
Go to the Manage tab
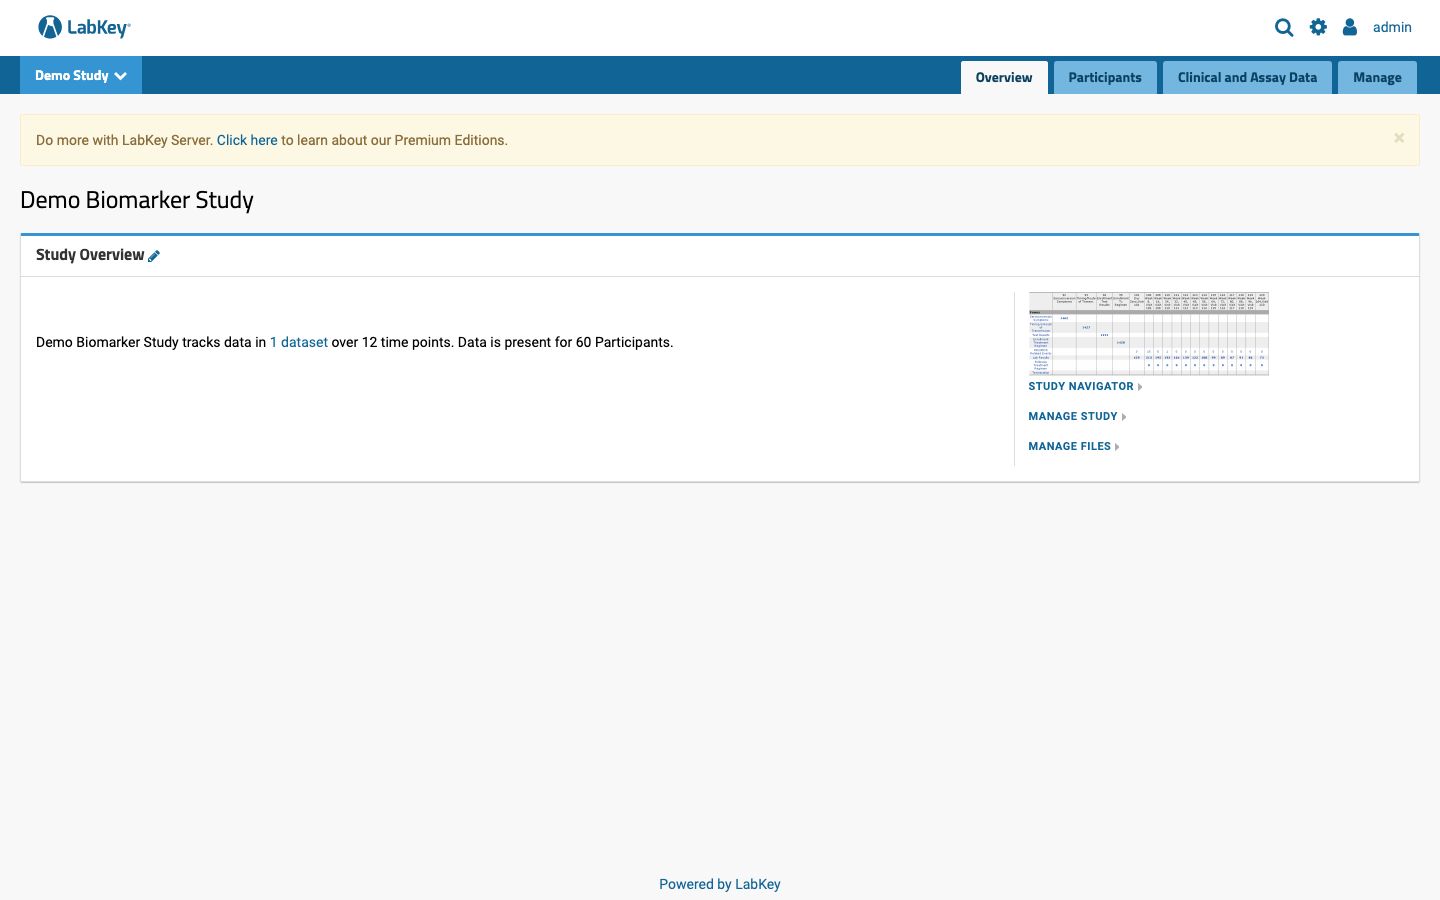tap(1377, 78)
